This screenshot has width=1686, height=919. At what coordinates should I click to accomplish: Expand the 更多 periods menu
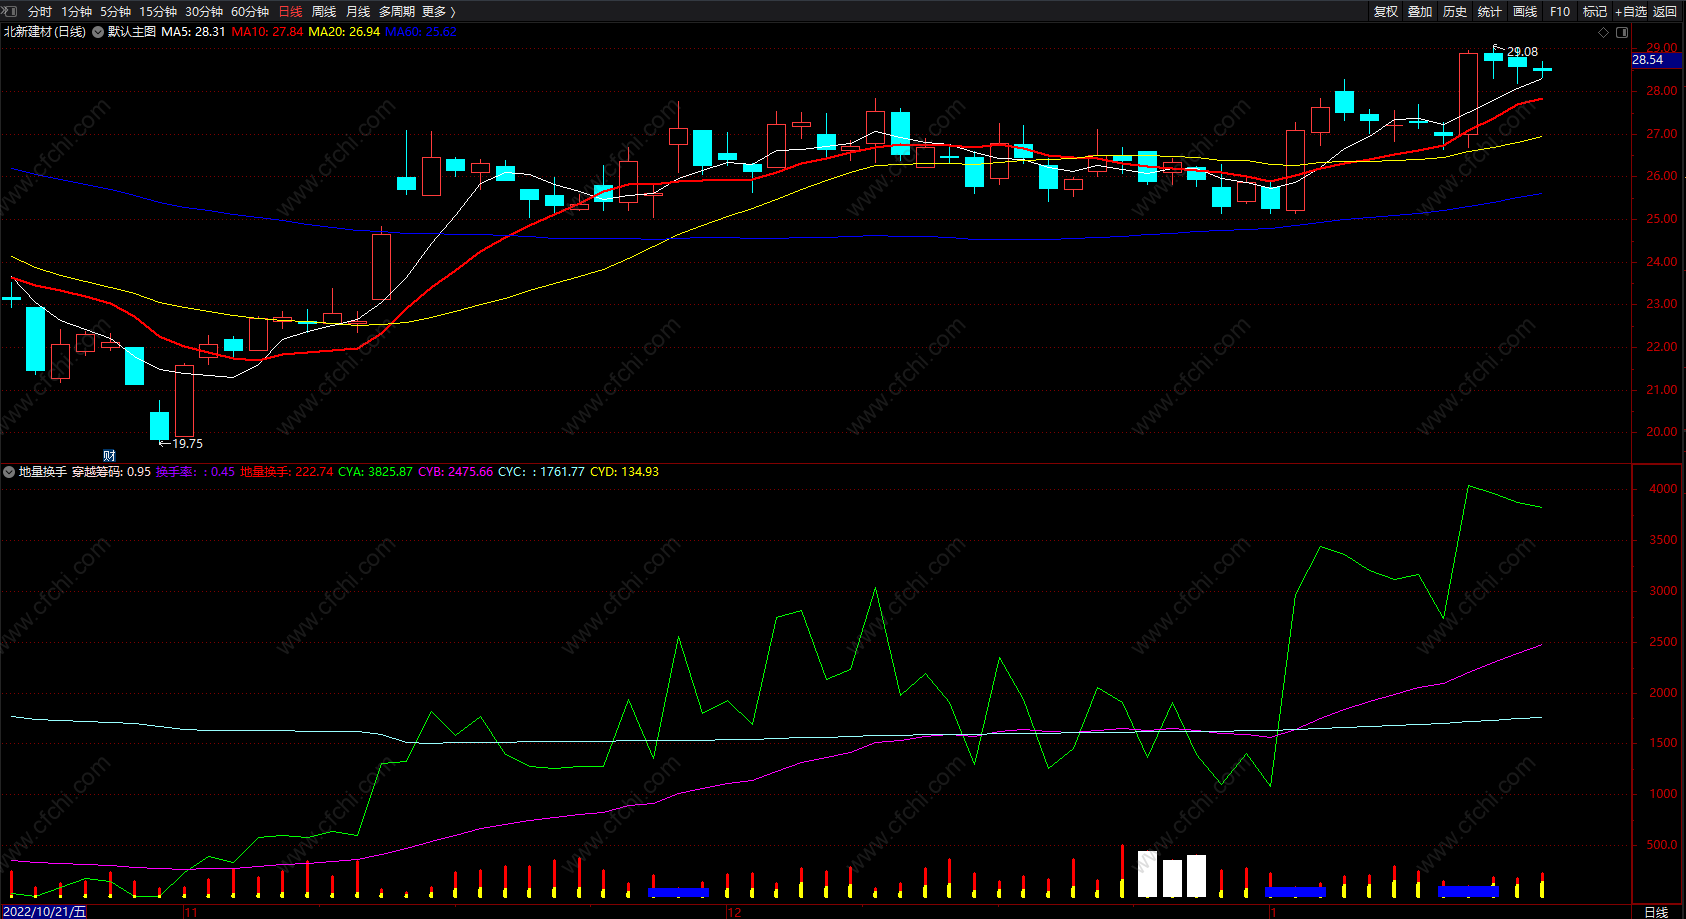(438, 12)
